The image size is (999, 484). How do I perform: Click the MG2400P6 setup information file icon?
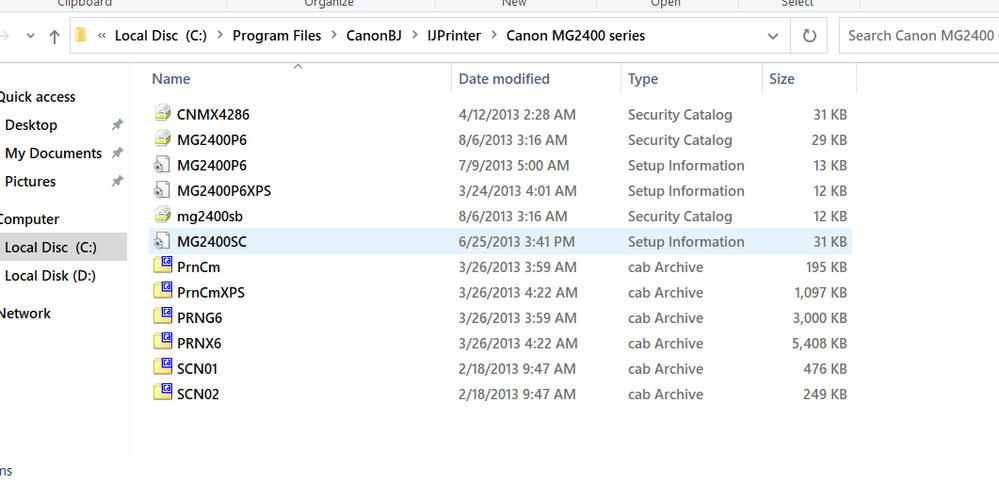[x=162, y=164]
